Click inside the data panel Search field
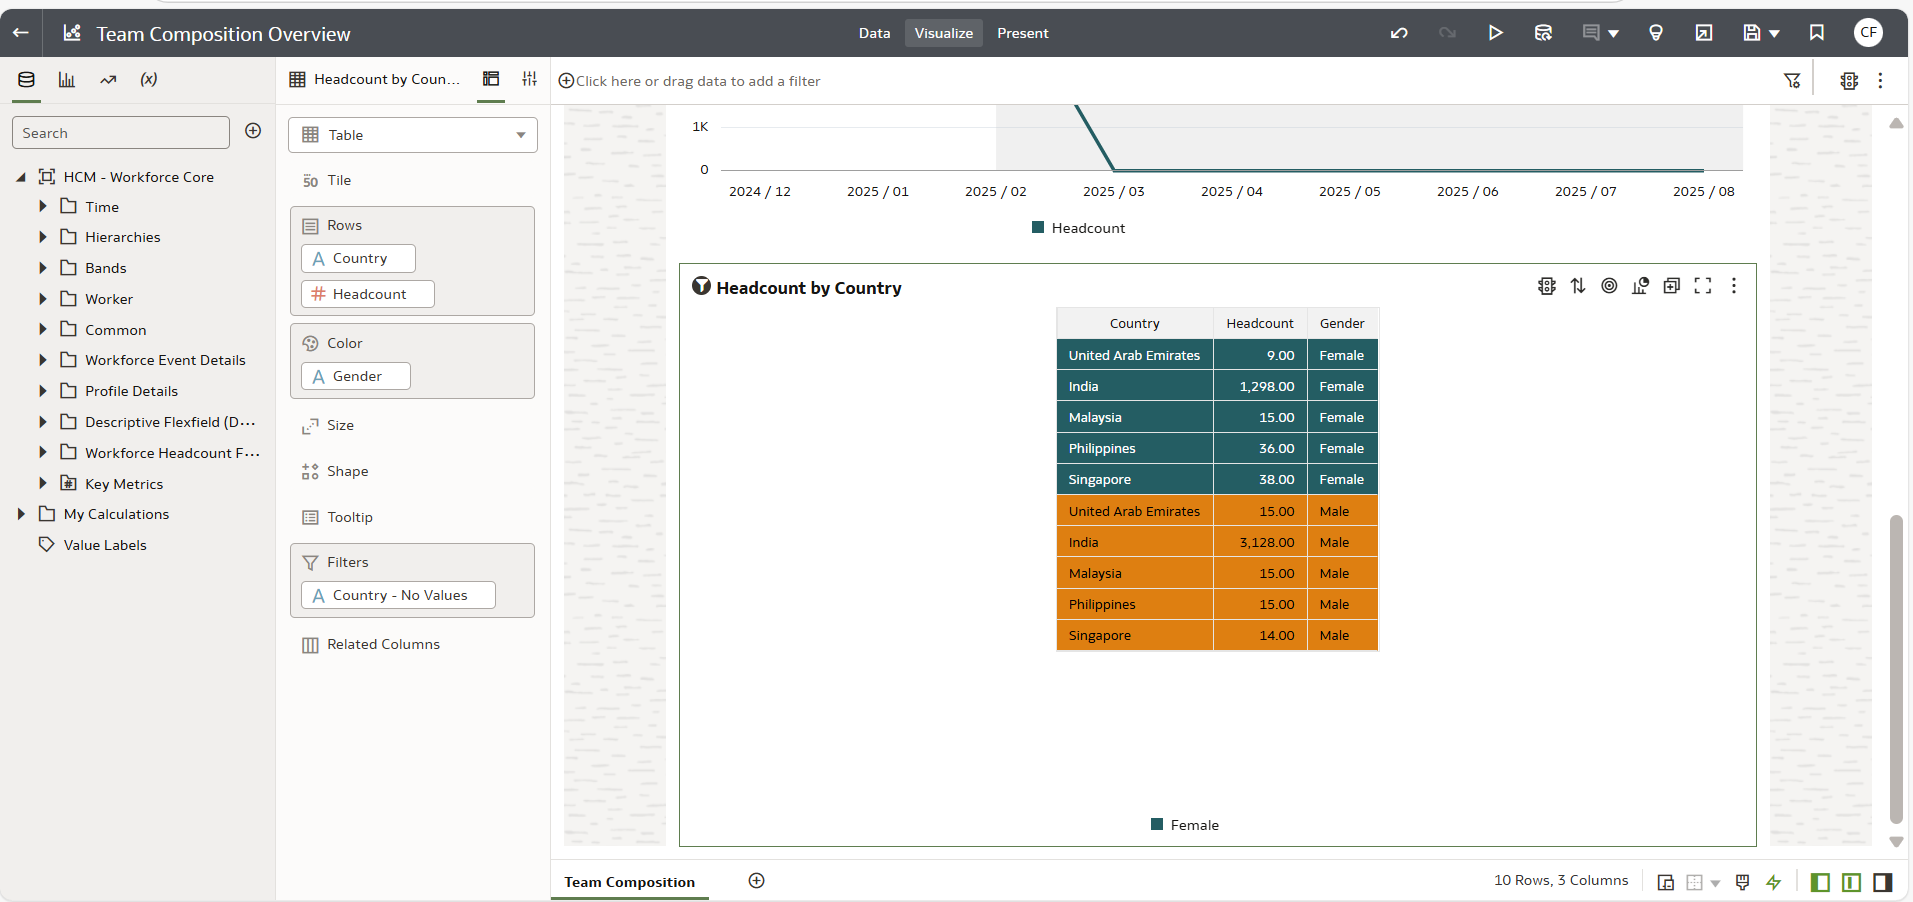Viewport: 1913px width, 902px height. click(120, 132)
